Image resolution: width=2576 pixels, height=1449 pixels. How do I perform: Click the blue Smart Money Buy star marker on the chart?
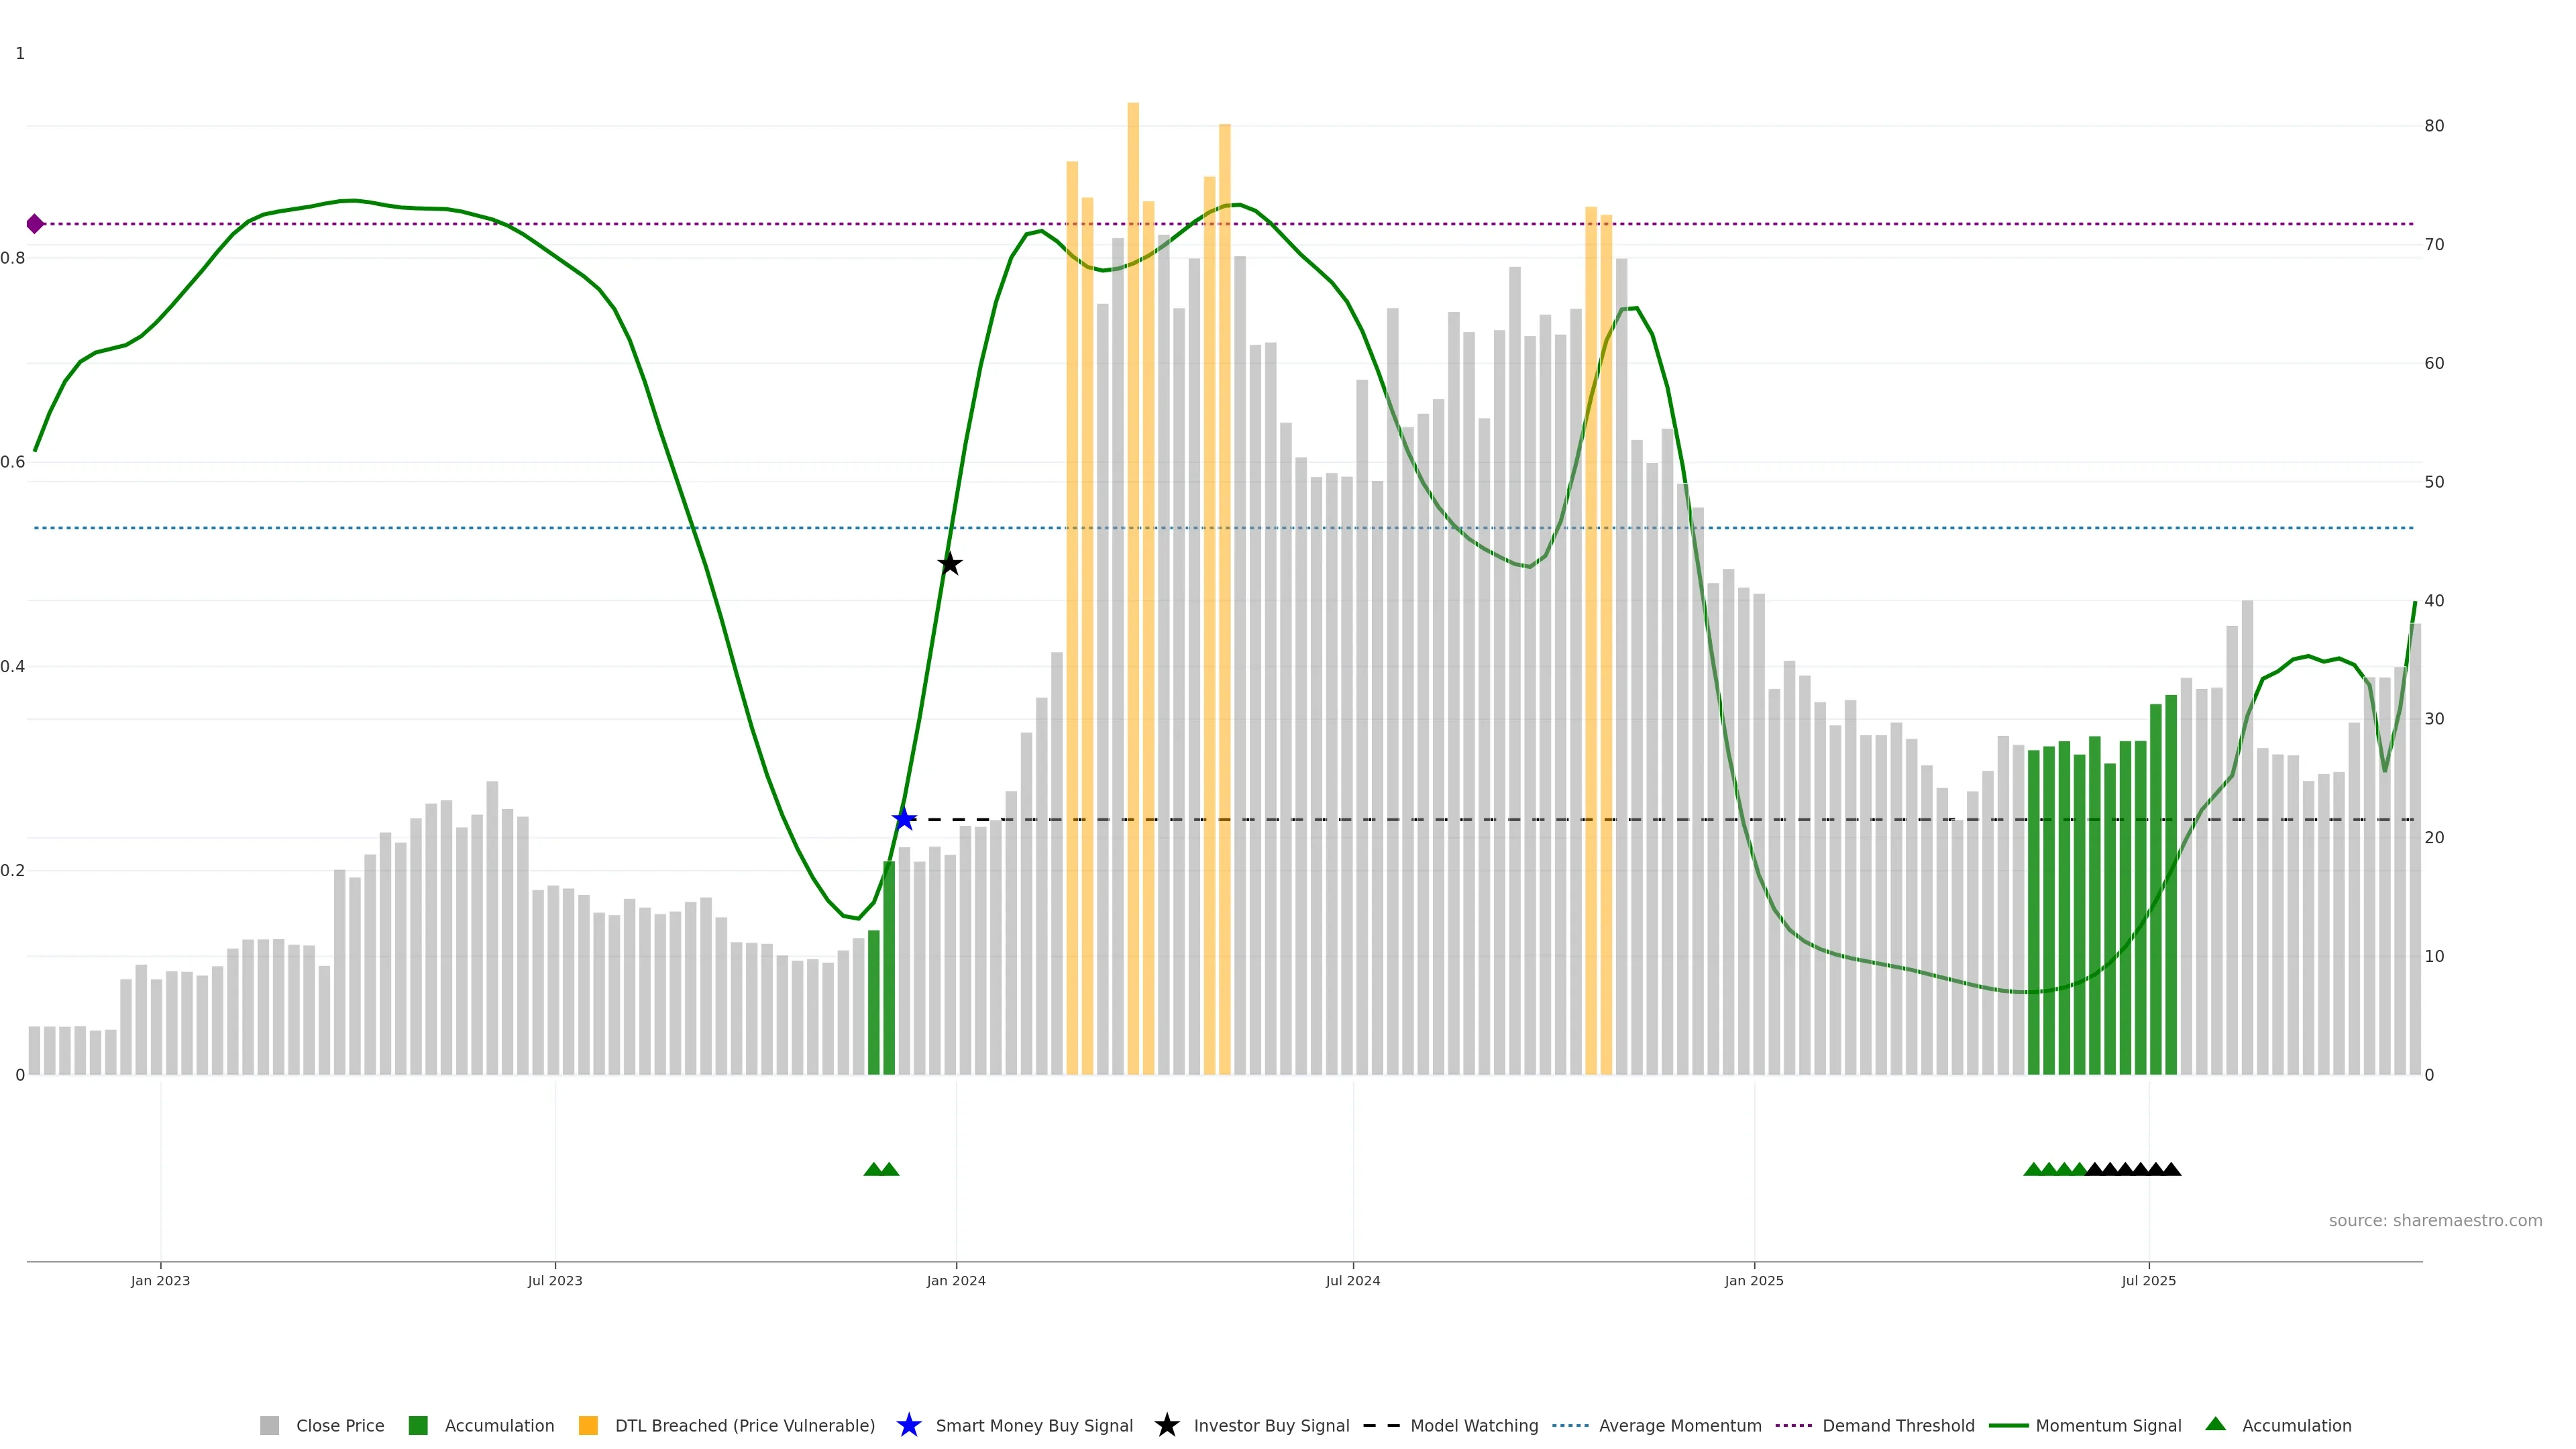coord(904,819)
